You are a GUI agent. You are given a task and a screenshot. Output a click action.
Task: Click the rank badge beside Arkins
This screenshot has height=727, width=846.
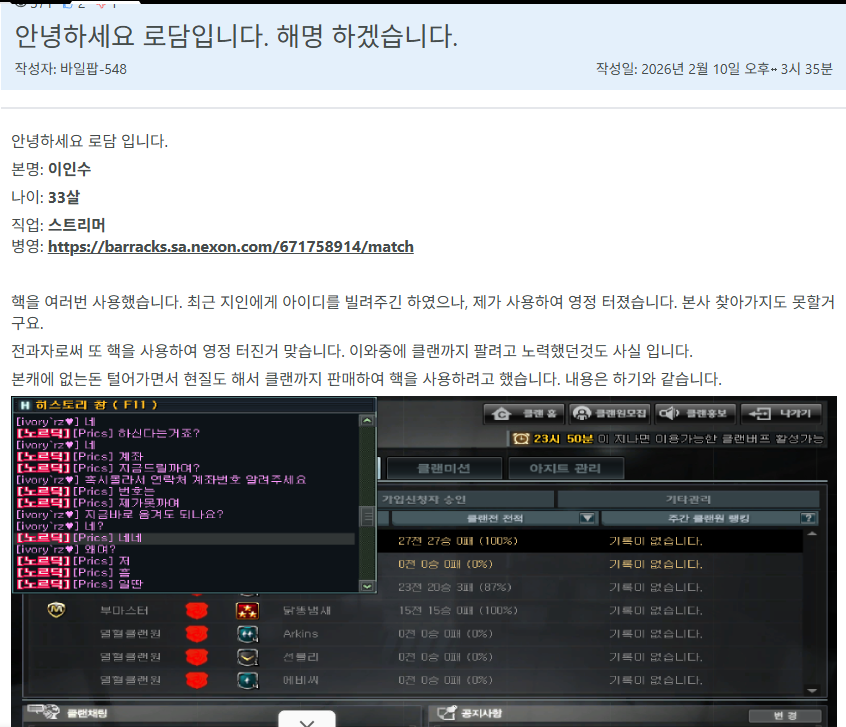[247, 633]
